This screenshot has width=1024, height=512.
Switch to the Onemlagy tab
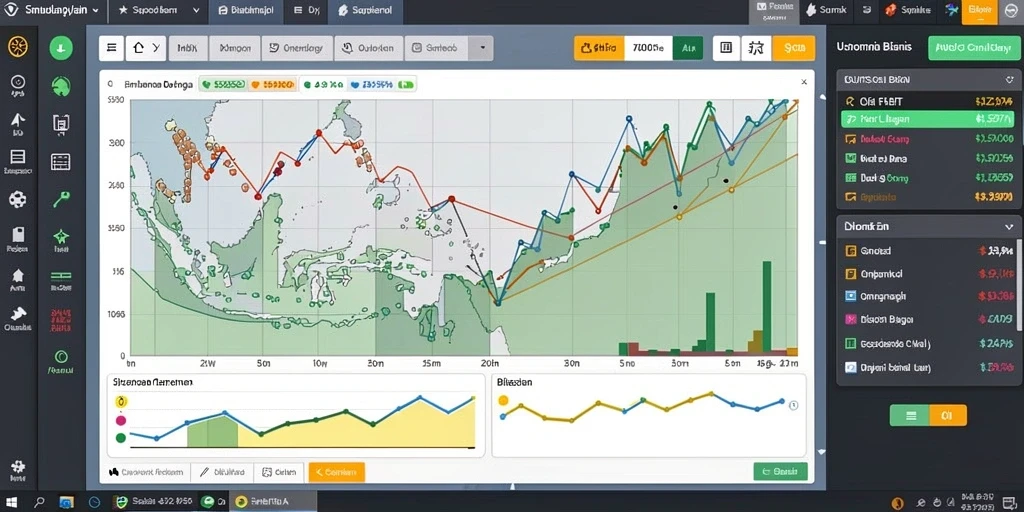(296, 48)
